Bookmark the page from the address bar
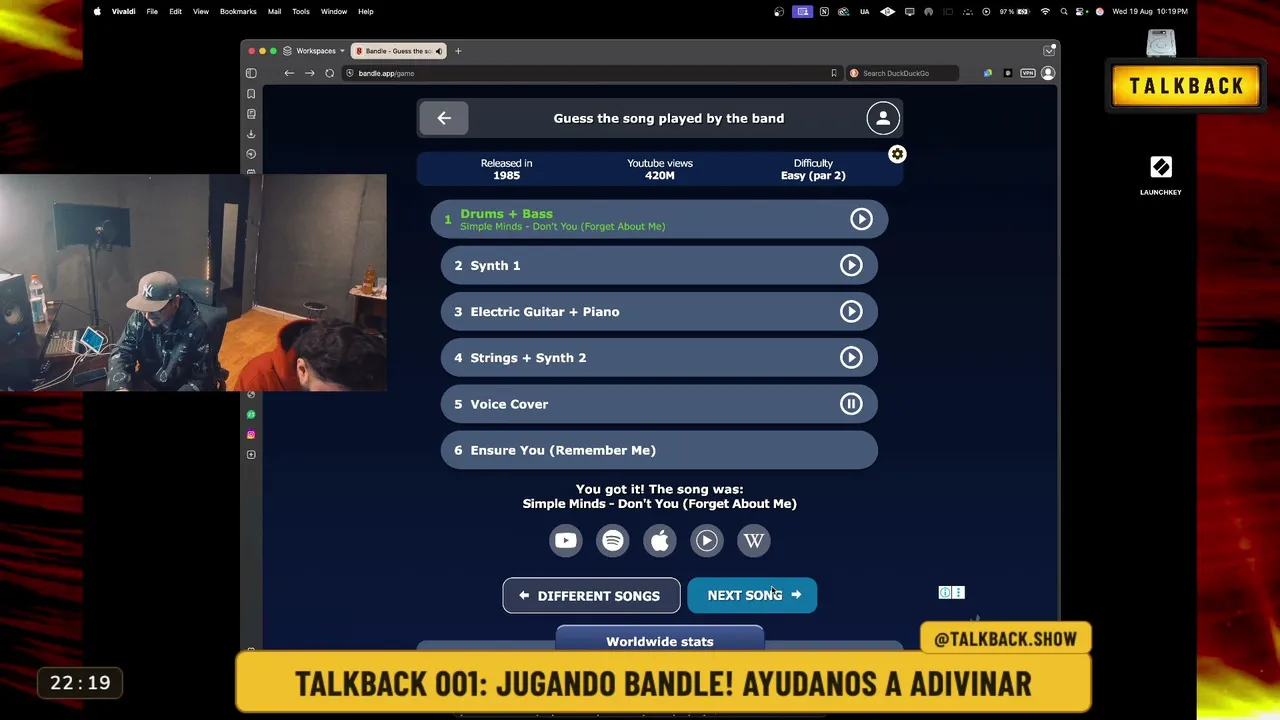This screenshot has width=1280, height=720. click(833, 73)
